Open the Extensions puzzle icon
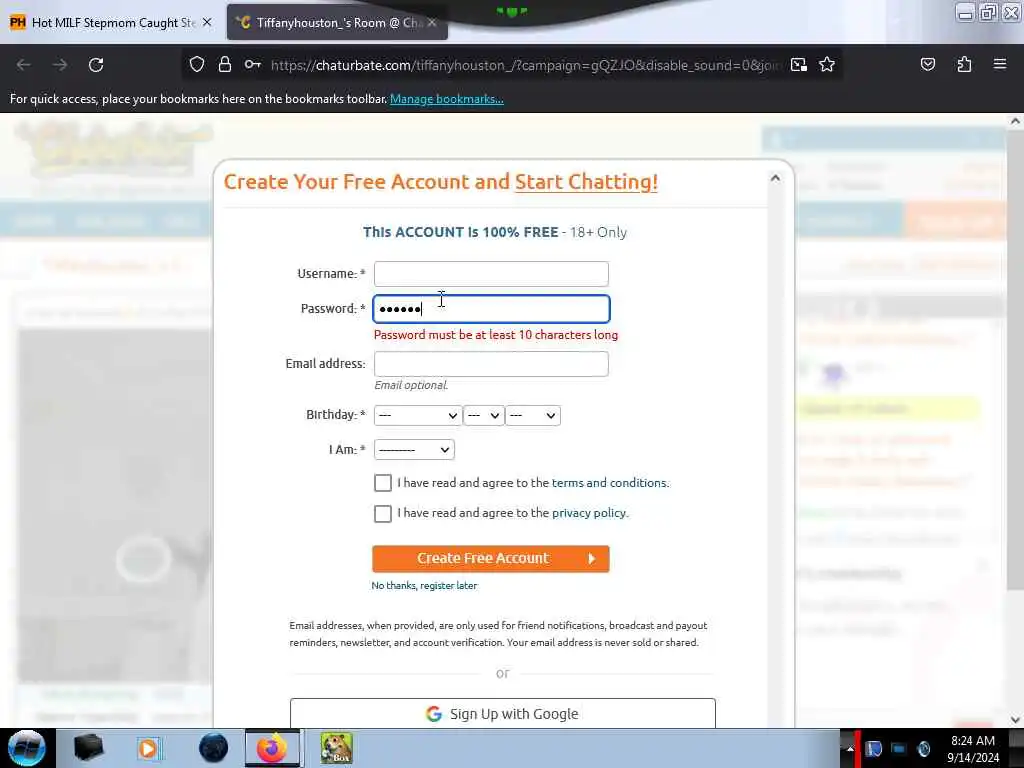 (964, 65)
